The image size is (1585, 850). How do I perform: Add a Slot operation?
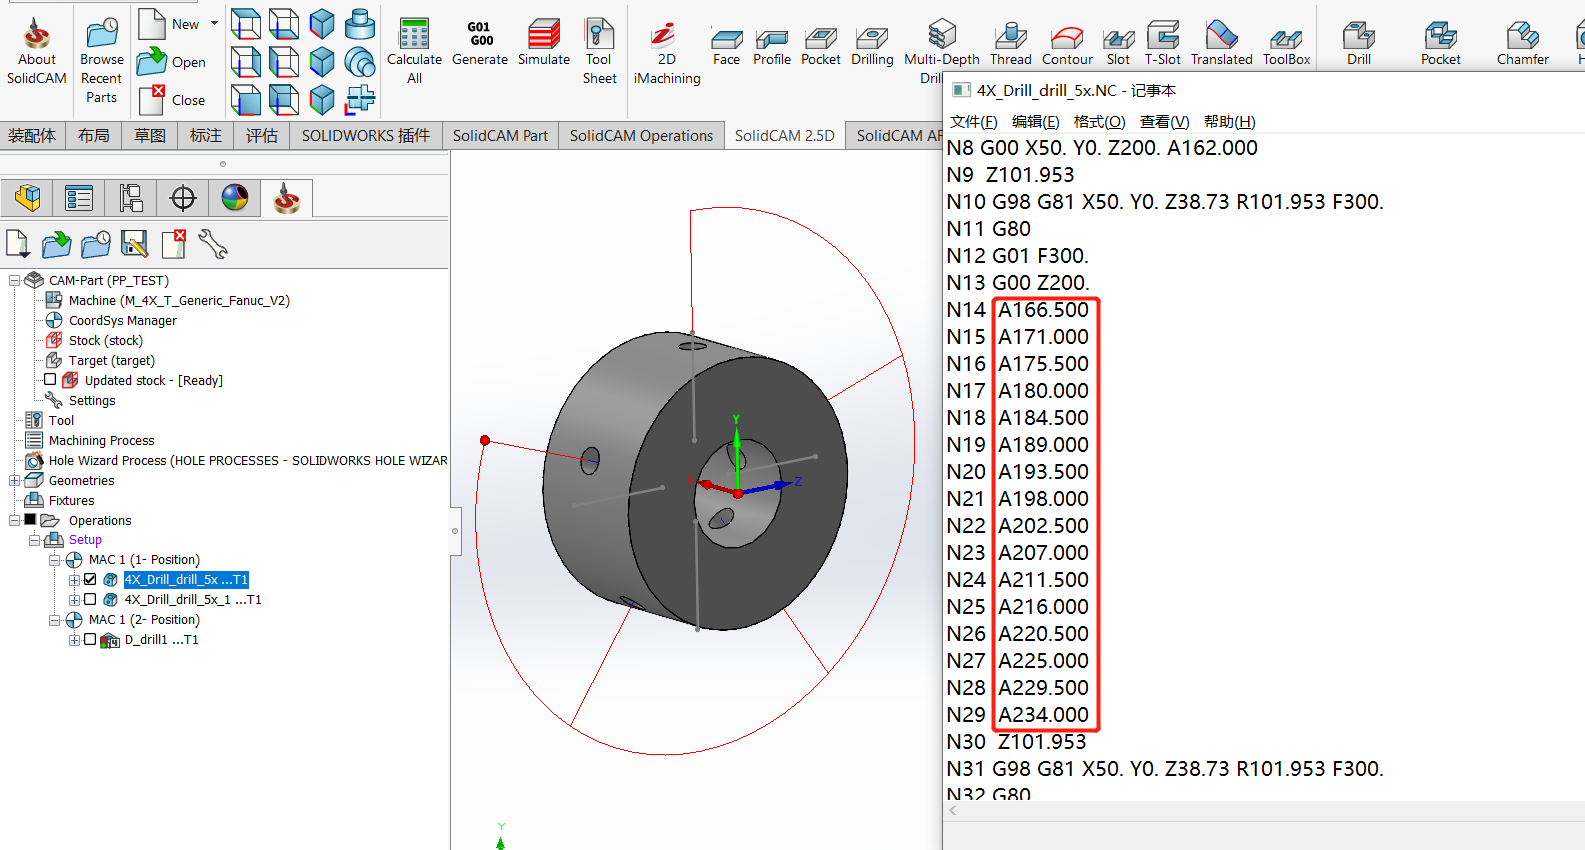1118,46
